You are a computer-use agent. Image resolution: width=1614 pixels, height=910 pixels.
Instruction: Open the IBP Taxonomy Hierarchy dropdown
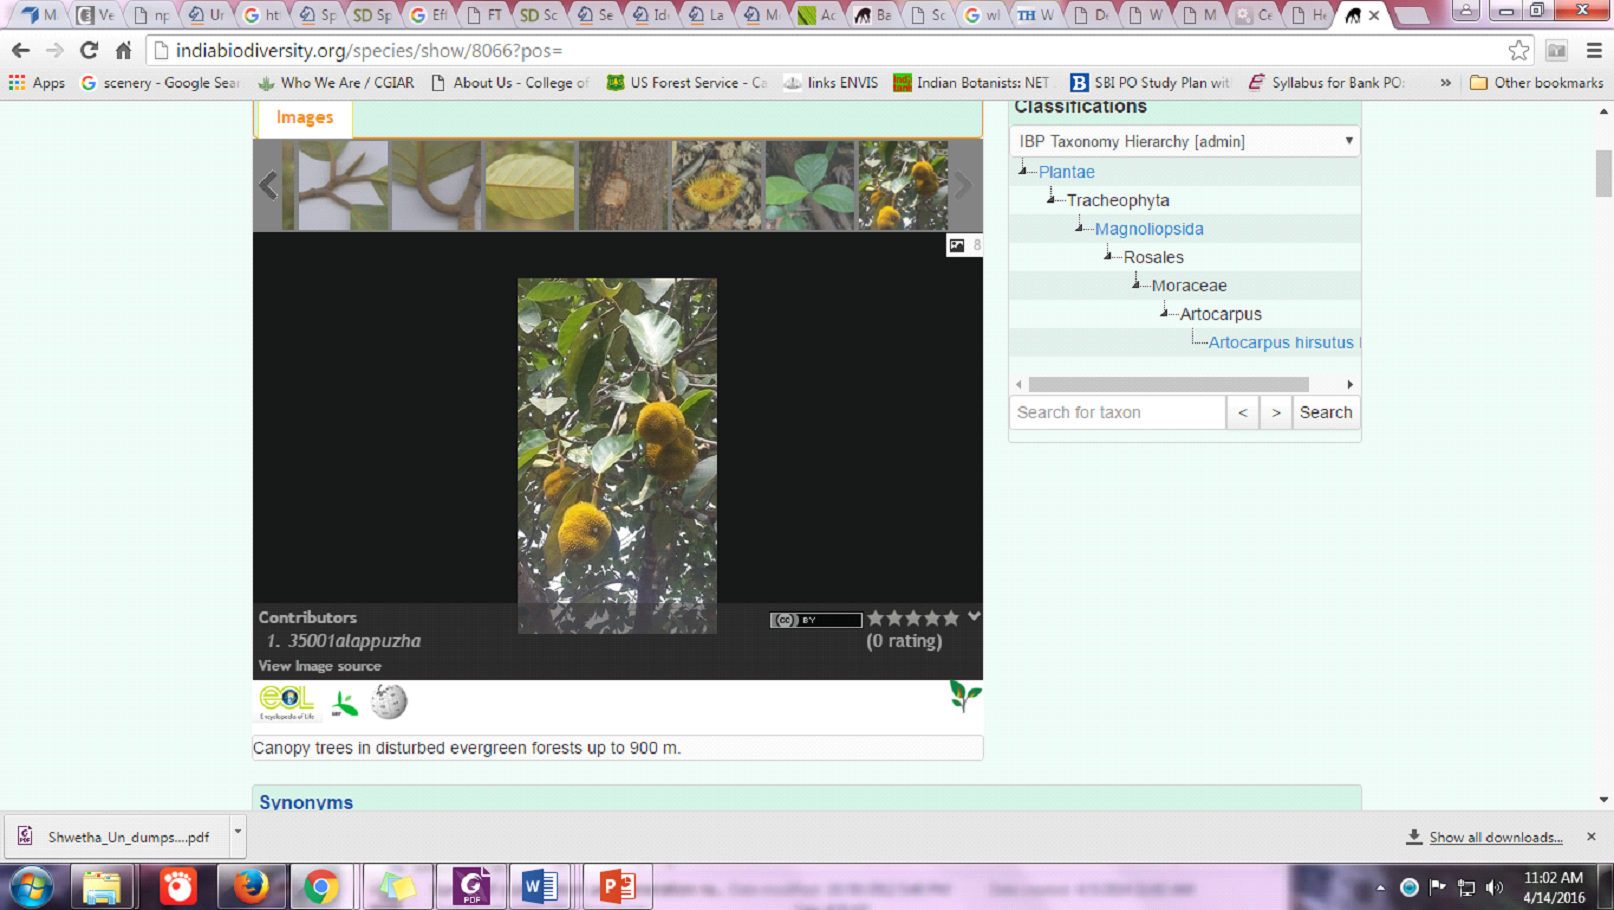coord(1184,141)
